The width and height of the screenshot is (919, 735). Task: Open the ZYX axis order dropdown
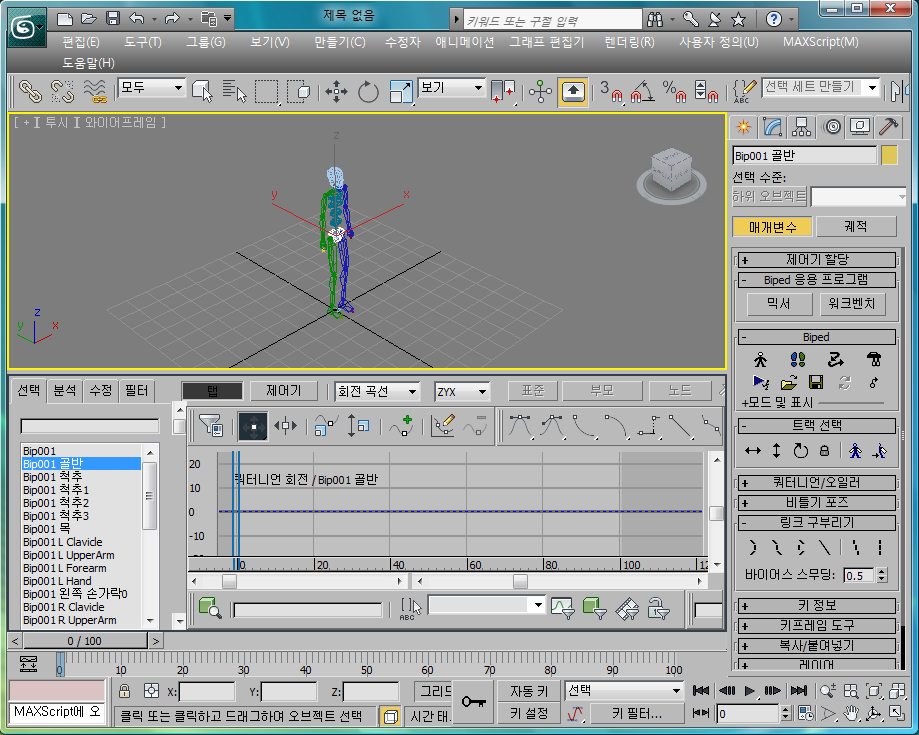461,391
